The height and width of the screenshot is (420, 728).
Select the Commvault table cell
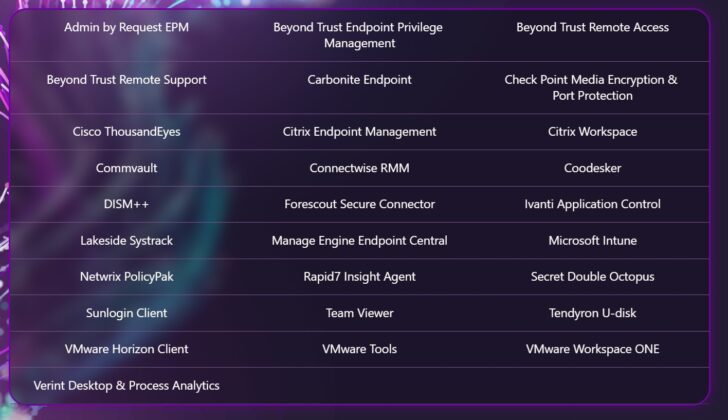(126, 168)
